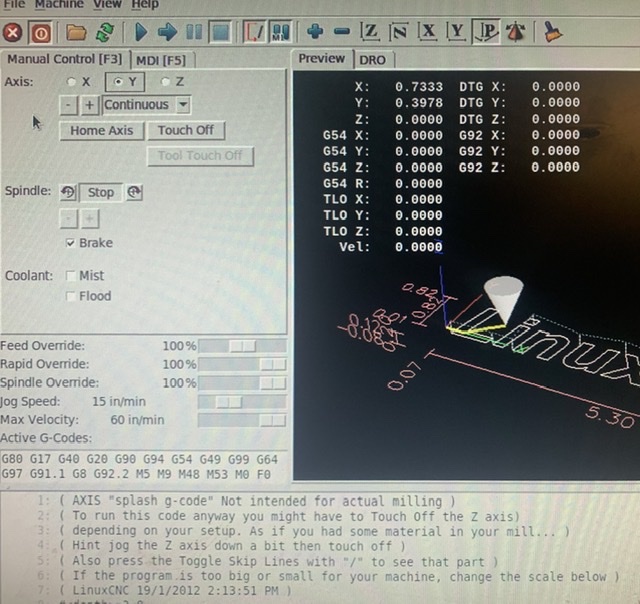
Task: Switch to the MDI [F5] tab
Action: tap(161, 61)
